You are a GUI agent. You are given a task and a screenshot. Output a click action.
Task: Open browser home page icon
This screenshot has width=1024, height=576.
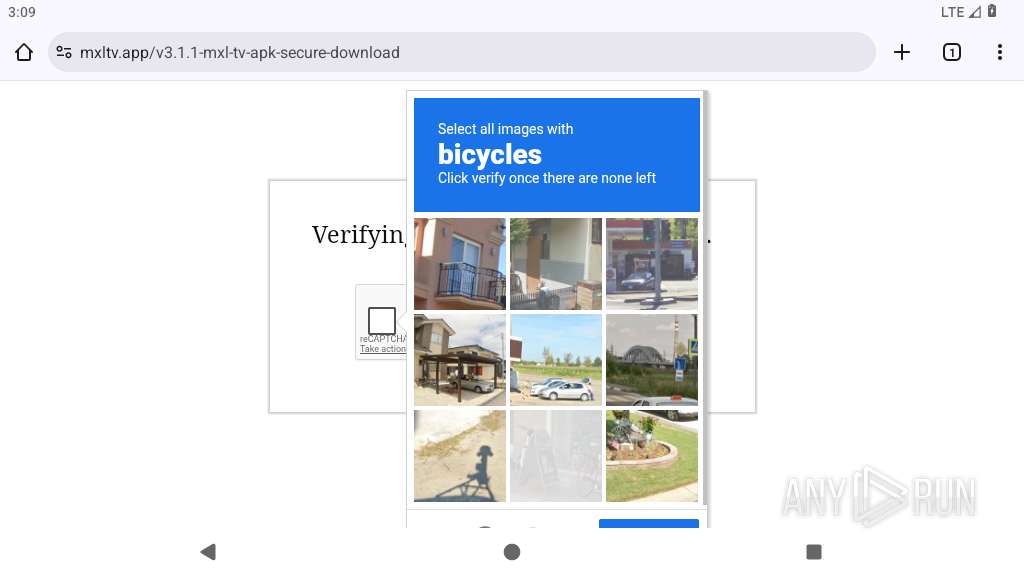coord(24,52)
